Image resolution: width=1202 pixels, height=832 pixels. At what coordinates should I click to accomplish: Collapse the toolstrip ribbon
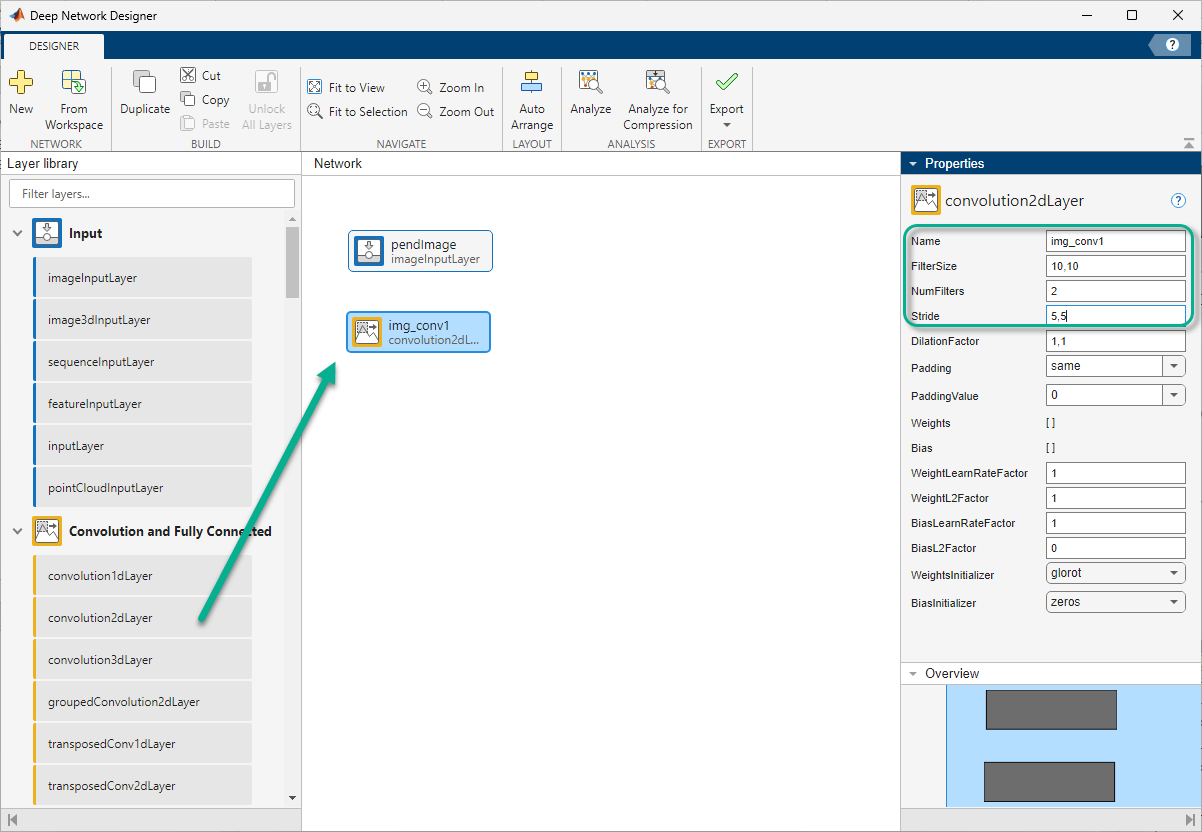click(x=1188, y=144)
